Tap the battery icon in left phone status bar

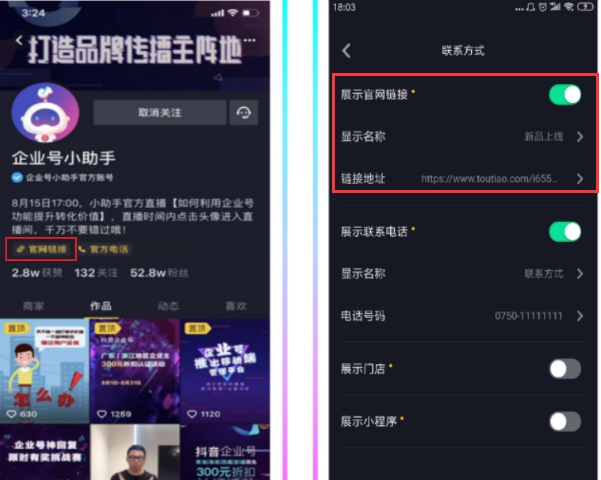250,13
